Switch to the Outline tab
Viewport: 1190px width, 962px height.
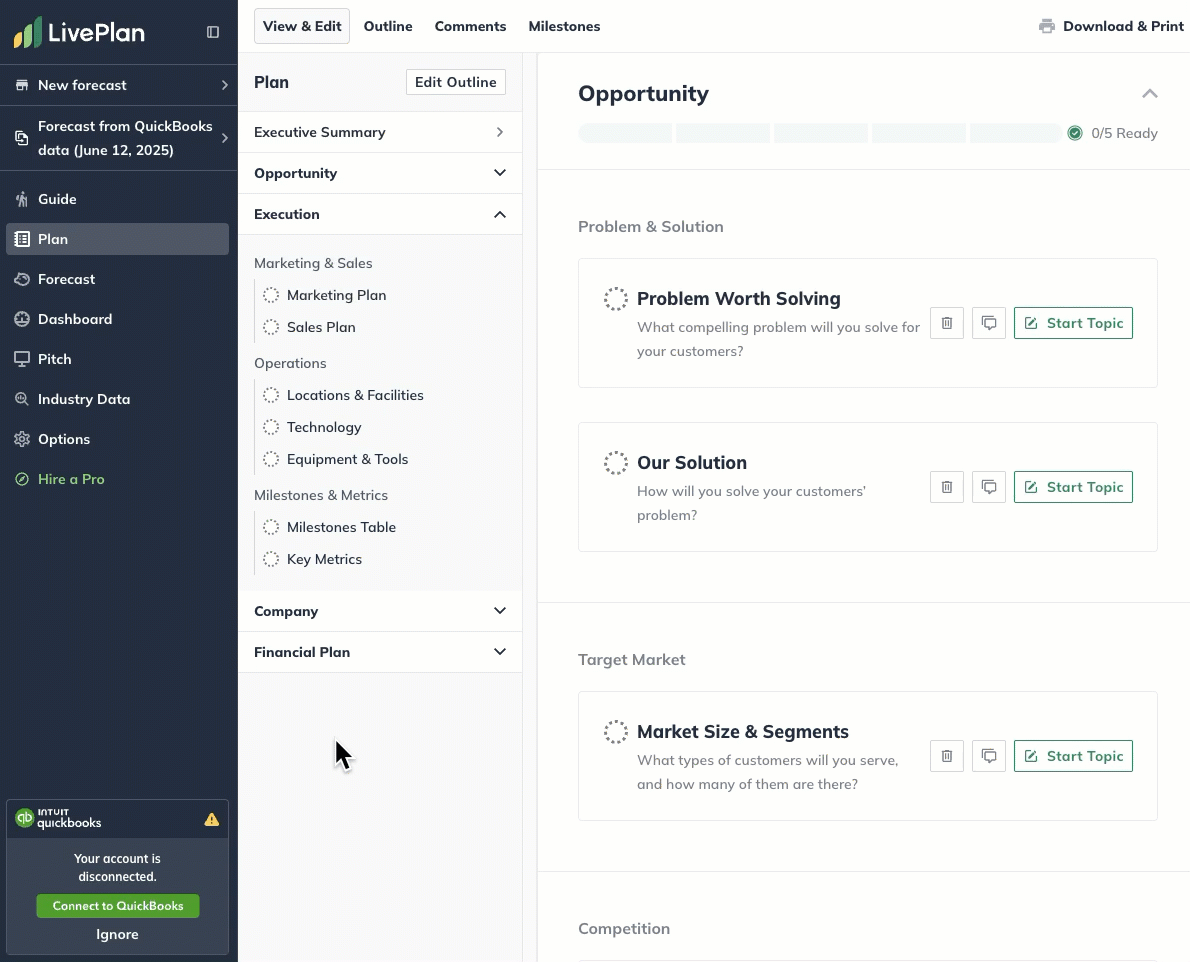[x=388, y=26]
